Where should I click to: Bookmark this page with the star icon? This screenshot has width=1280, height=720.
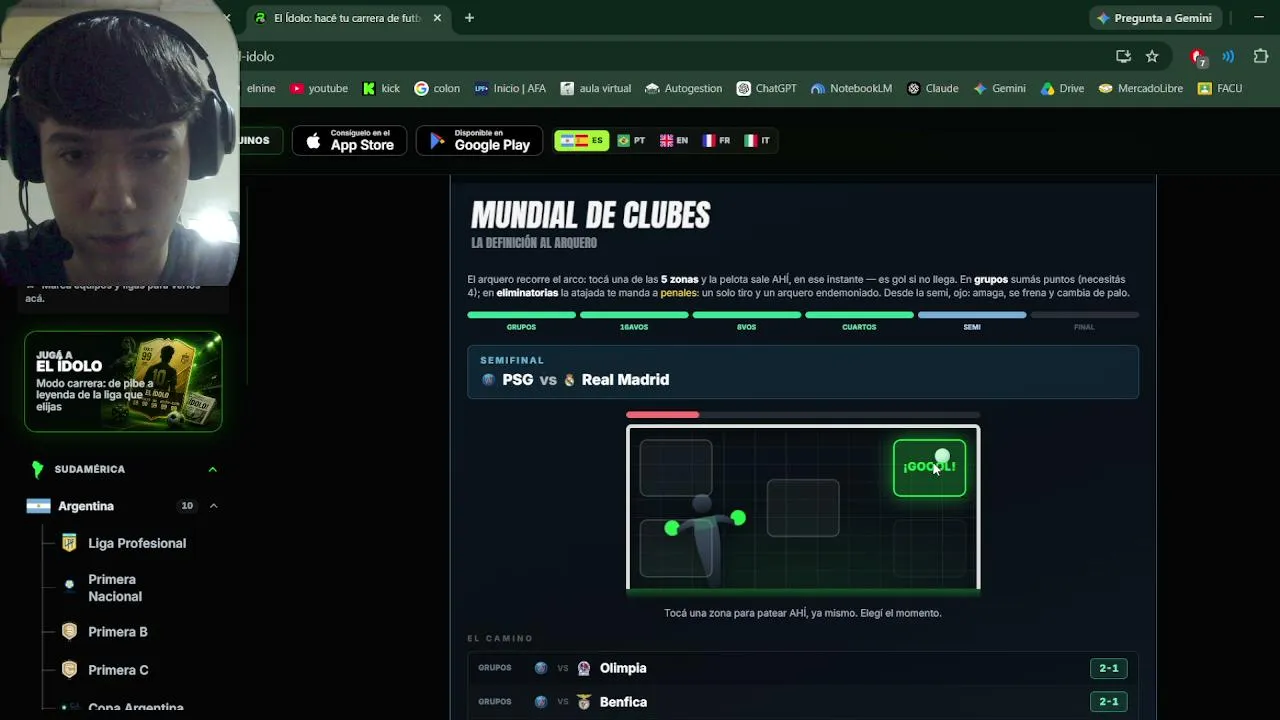1152,56
